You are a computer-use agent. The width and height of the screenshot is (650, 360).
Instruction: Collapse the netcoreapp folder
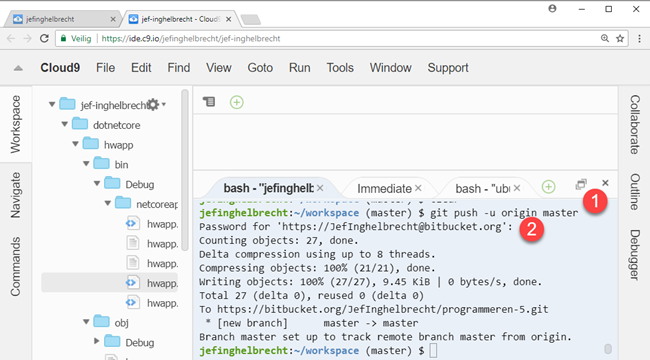point(108,203)
